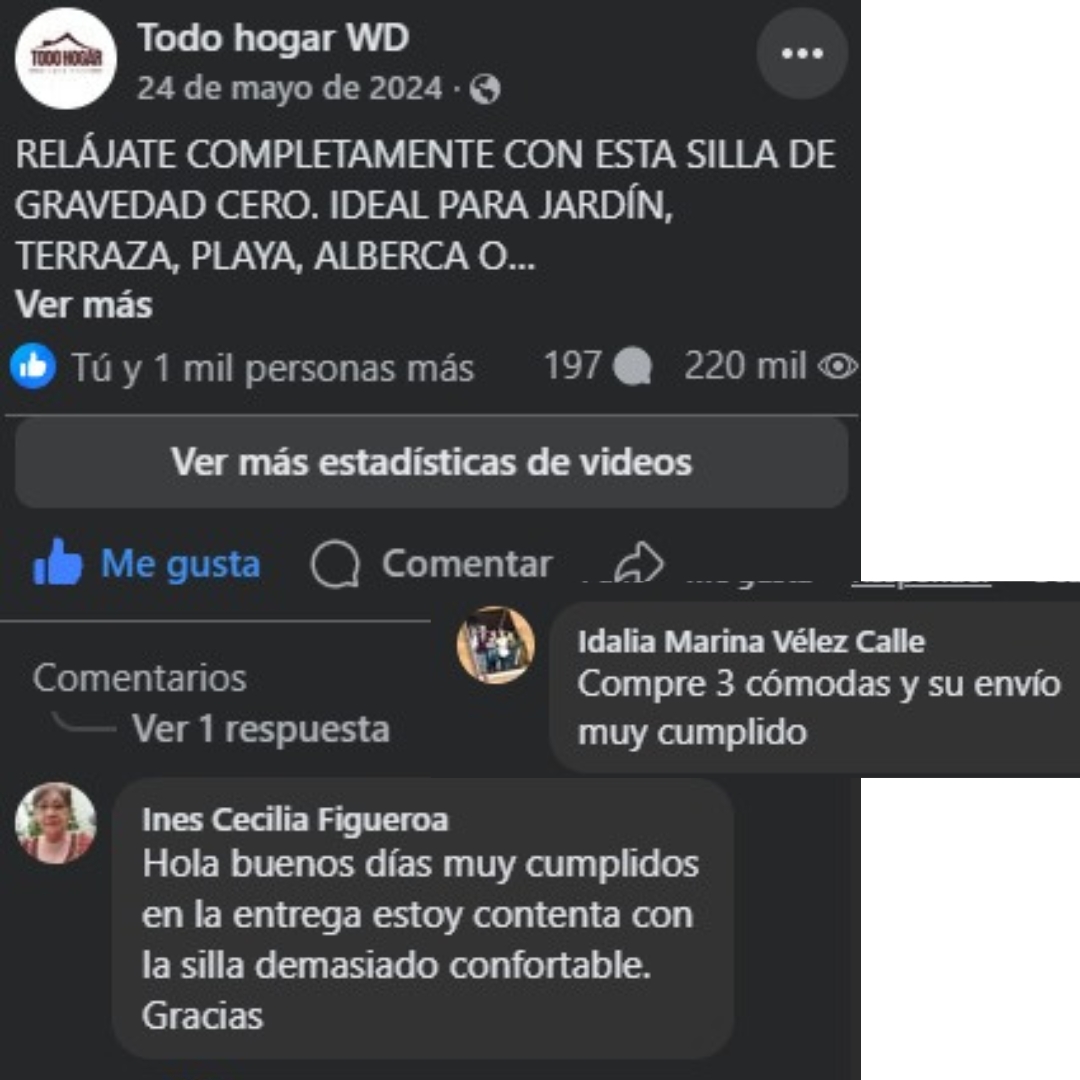
Task: Click the blue like reaction icon
Action: (x=33, y=366)
